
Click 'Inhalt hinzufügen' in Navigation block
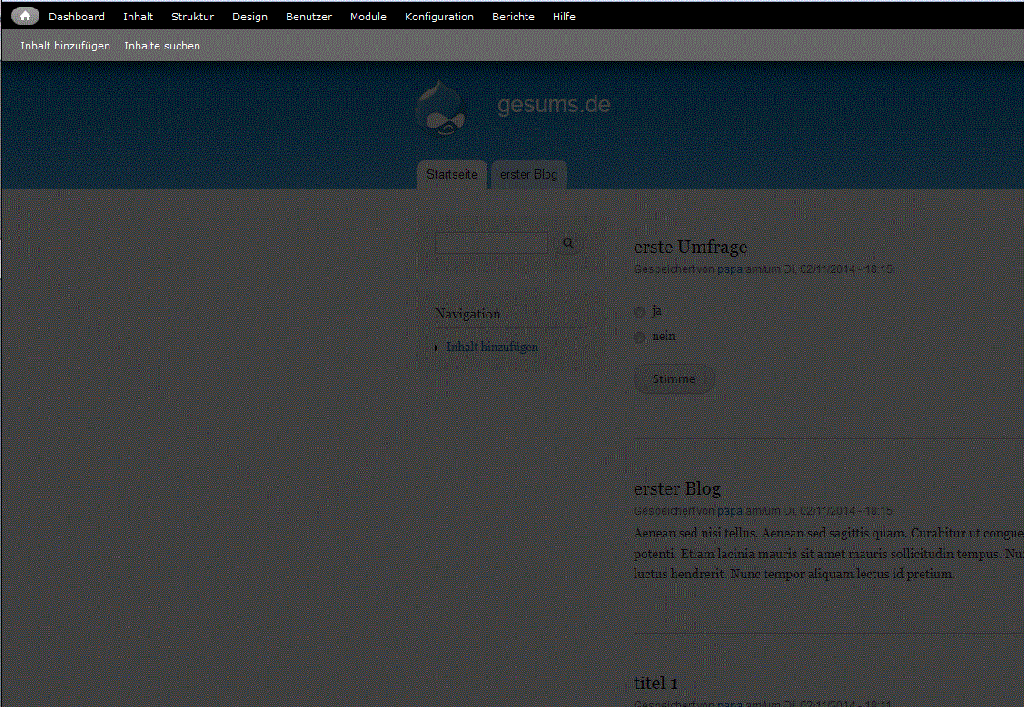click(x=492, y=347)
